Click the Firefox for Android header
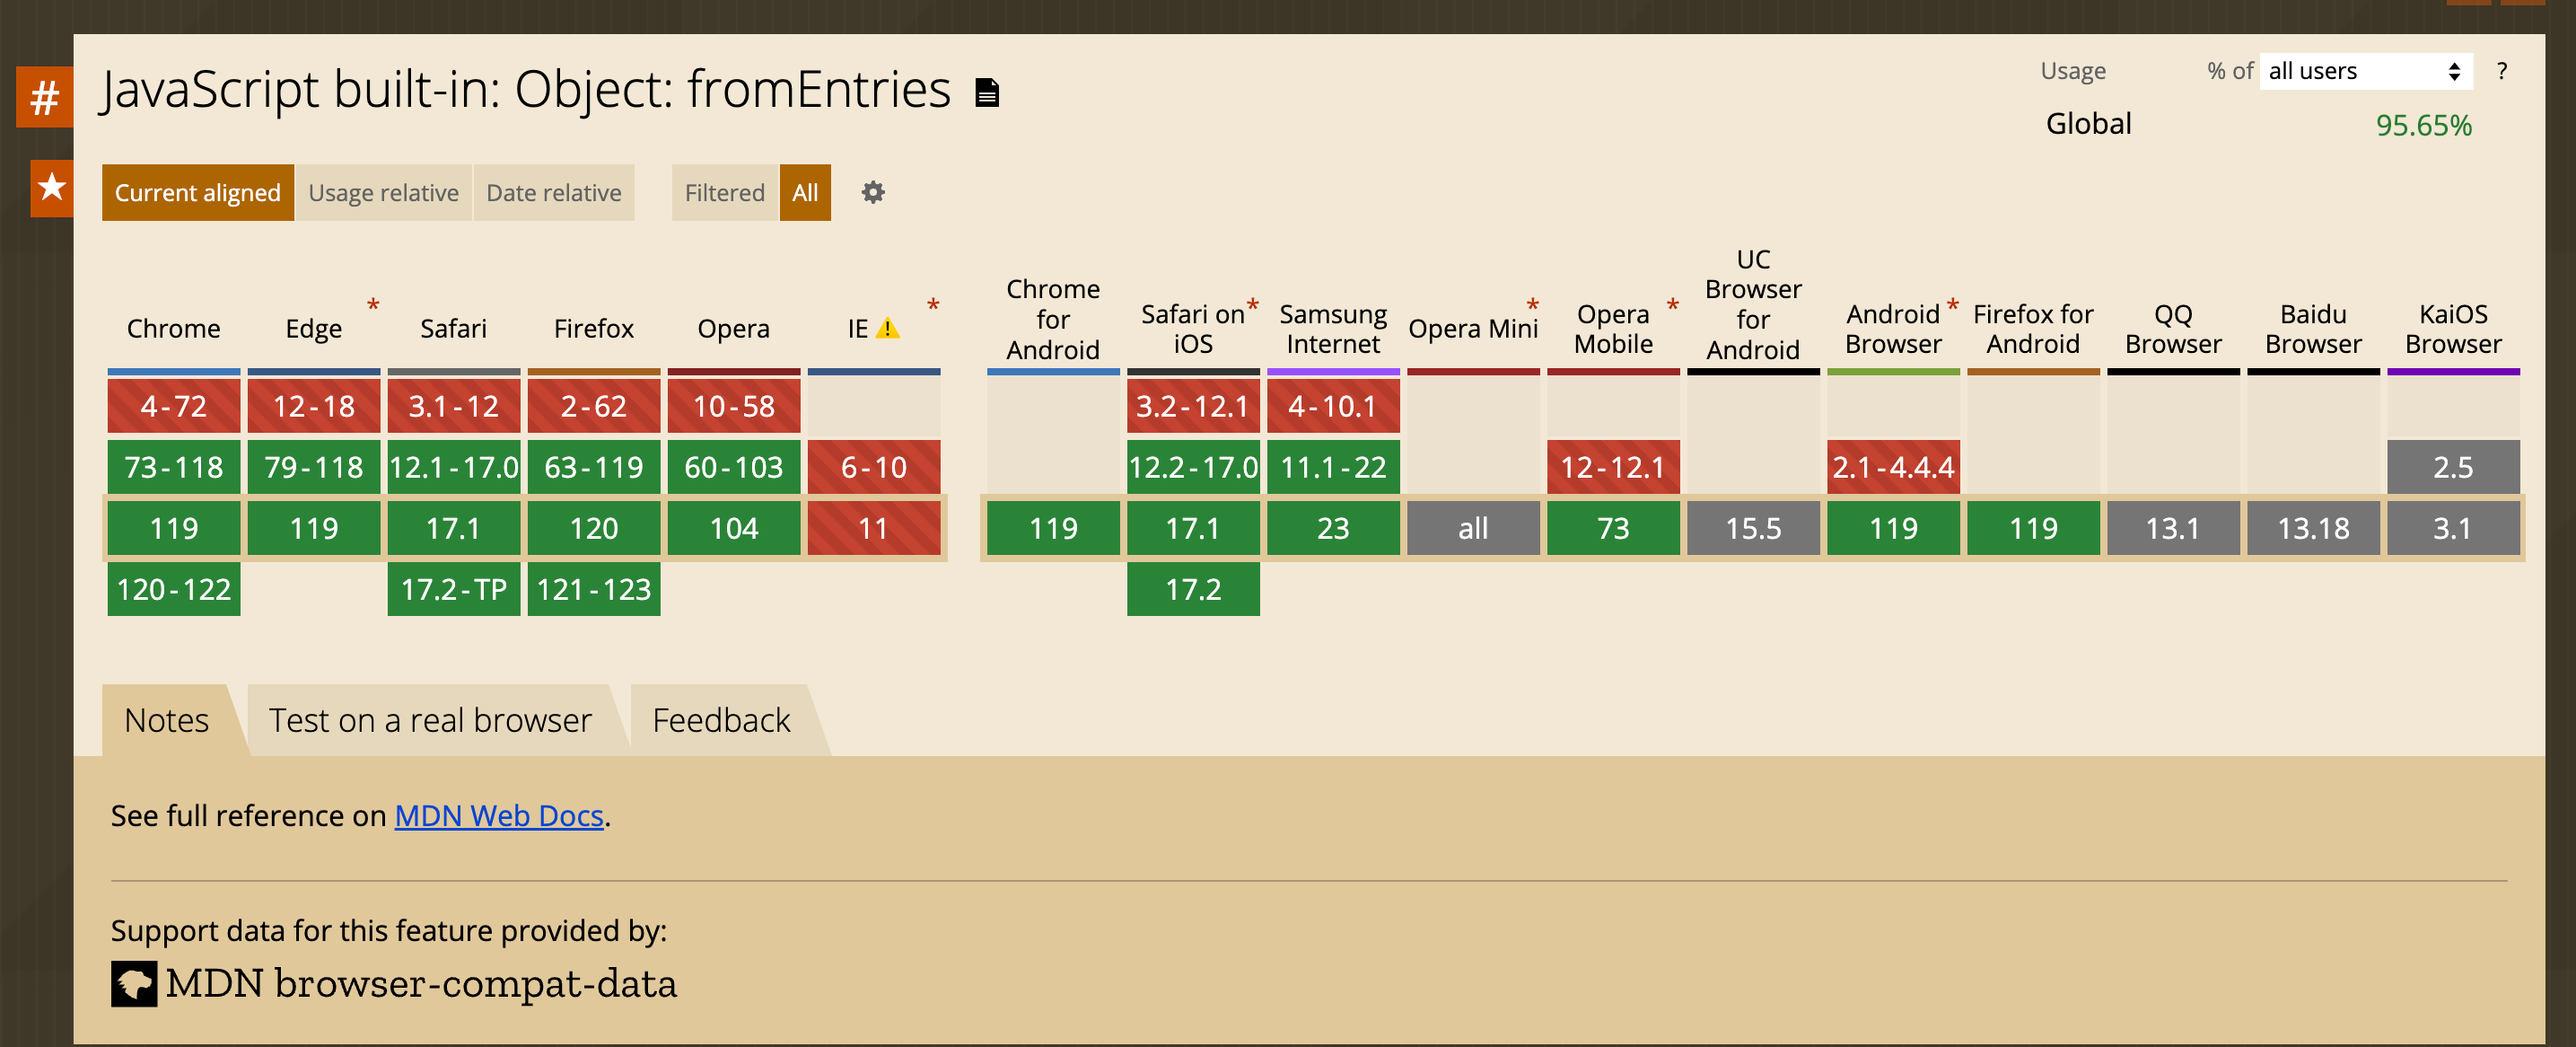Screen dimensions: 2576x1047 [2033, 328]
